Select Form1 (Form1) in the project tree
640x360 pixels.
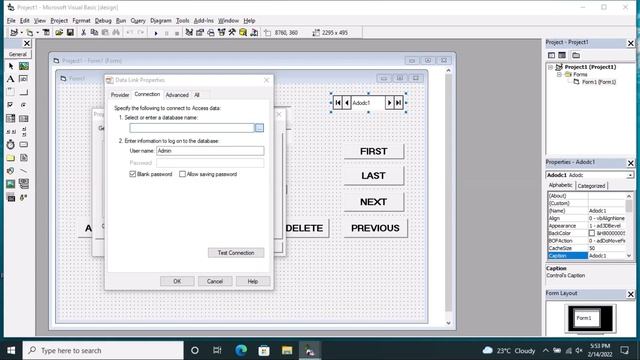[598, 82]
